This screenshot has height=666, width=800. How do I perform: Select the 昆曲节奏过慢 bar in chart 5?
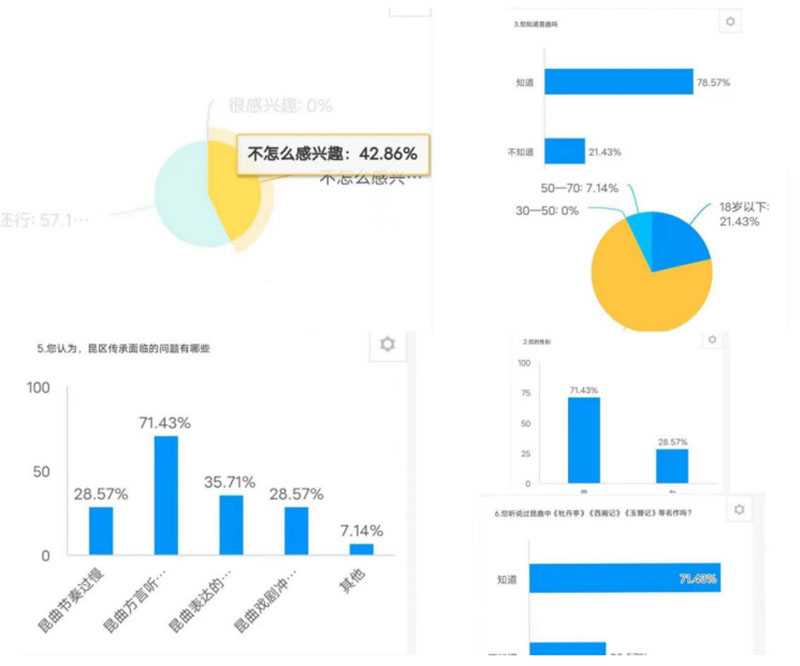pyautogui.click(x=101, y=531)
